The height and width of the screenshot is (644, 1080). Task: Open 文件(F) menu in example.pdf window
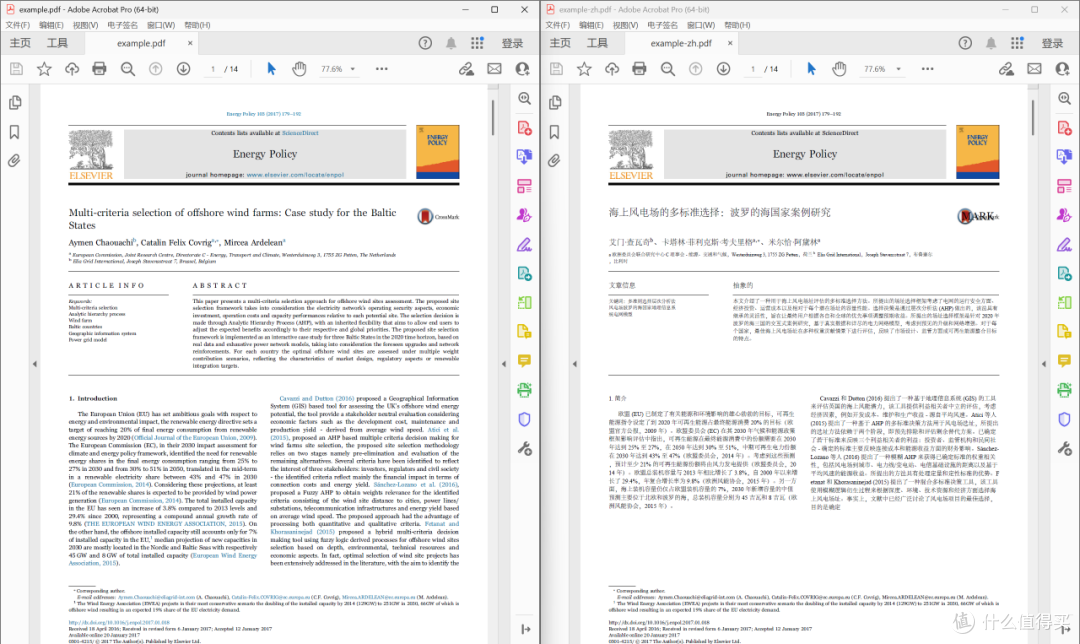(x=17, y=25)
